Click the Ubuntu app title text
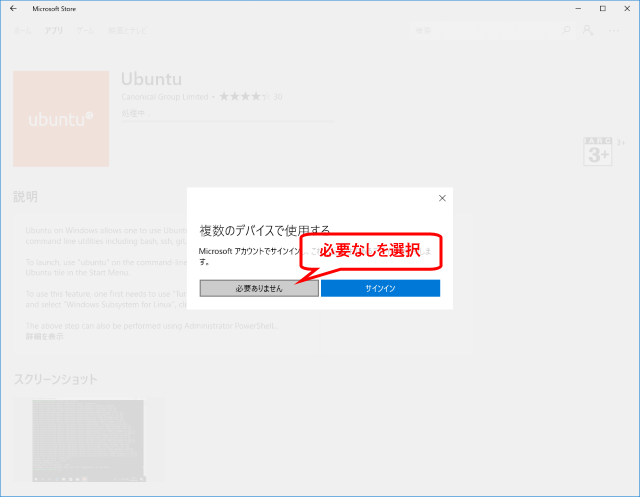Image resolution: width=640 pixels, height=497 pixels. (151, 79)
